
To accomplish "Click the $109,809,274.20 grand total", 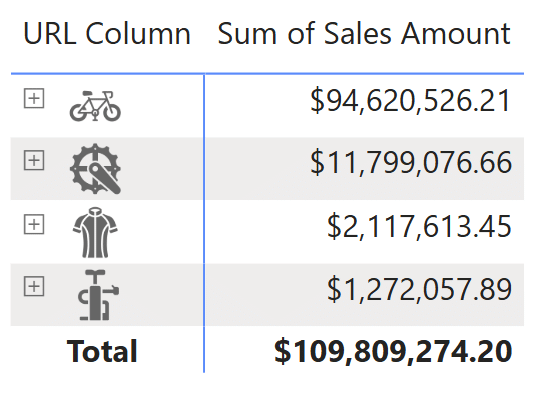I will tap(393, 352).
